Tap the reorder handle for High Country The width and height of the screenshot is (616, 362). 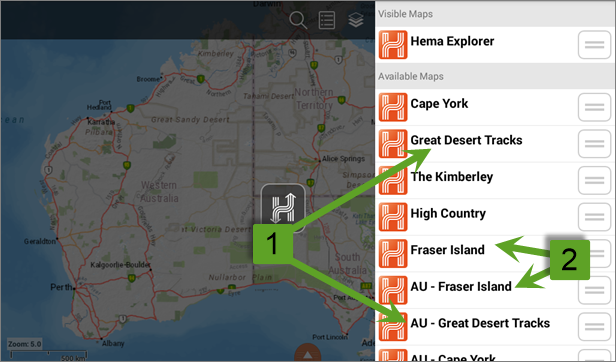click(594, 217)
